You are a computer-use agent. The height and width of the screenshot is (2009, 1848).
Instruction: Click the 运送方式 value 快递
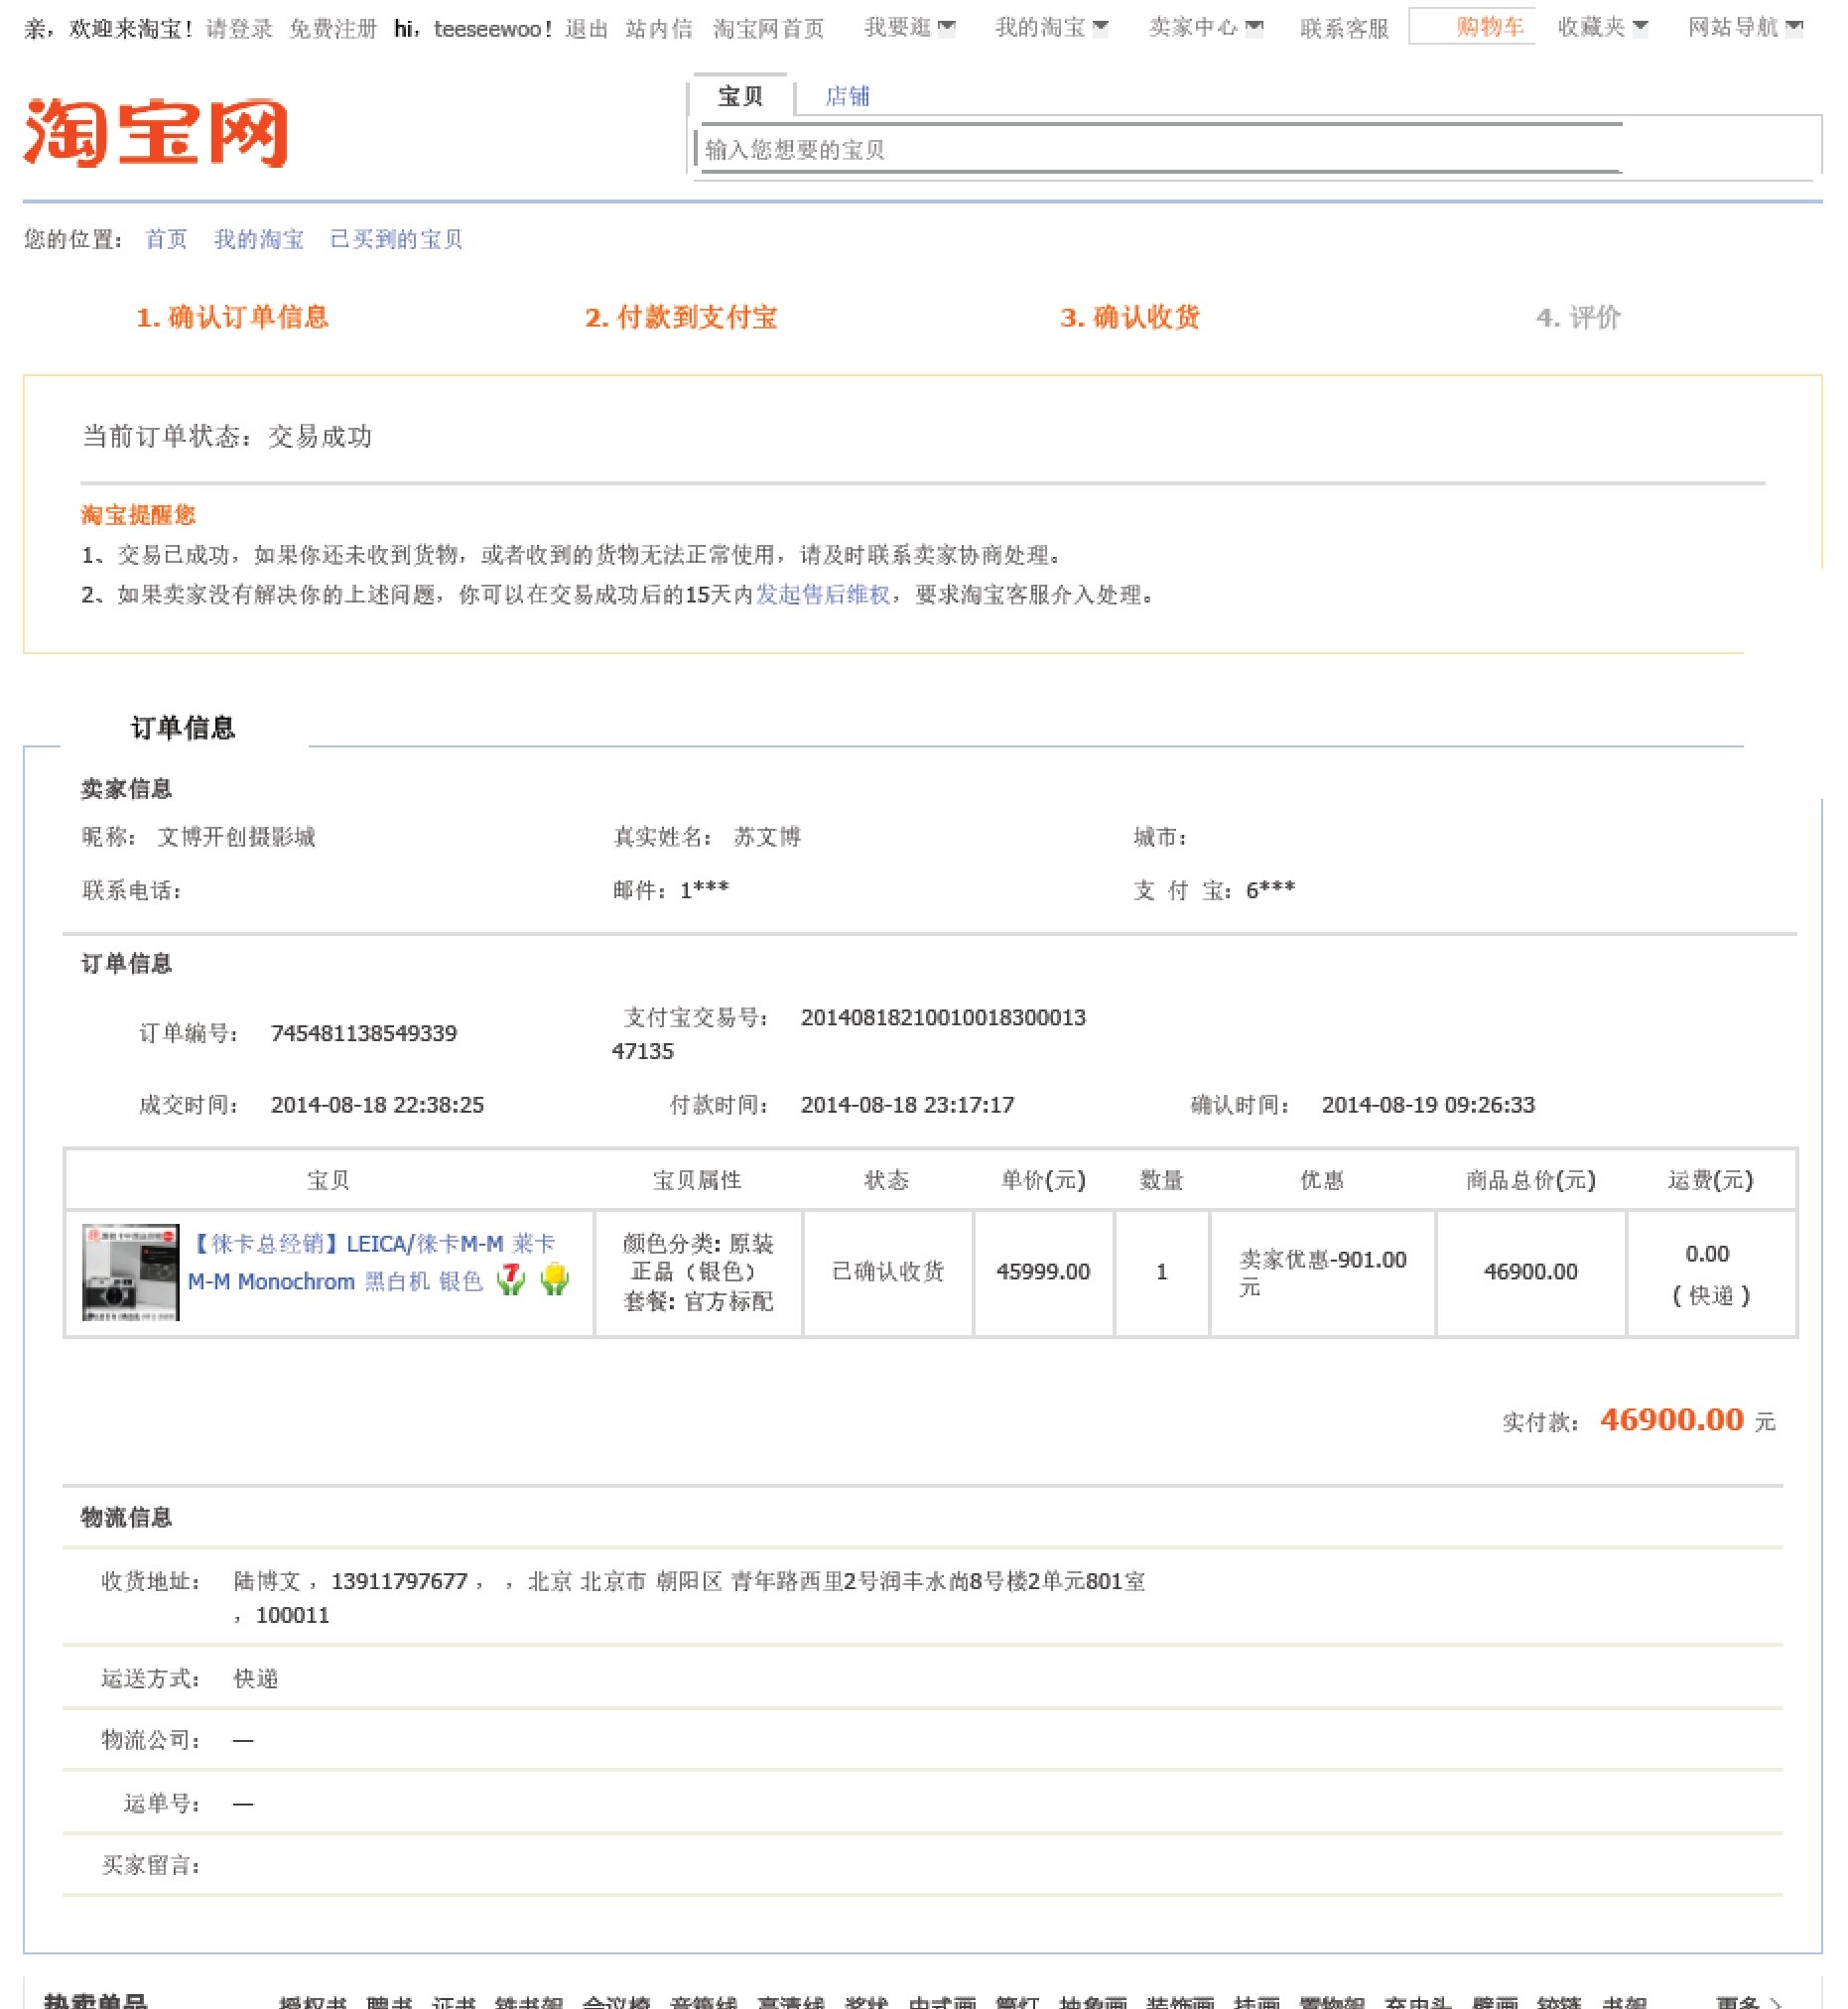tap(255, 1679)
